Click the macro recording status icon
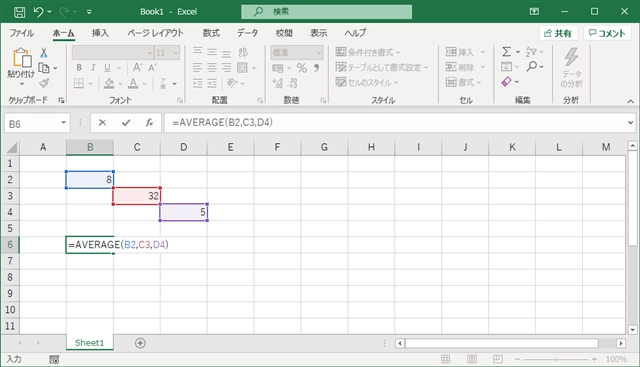Image resolution: width=640 pixels, height=367 pixels. (x=54, y=359)
